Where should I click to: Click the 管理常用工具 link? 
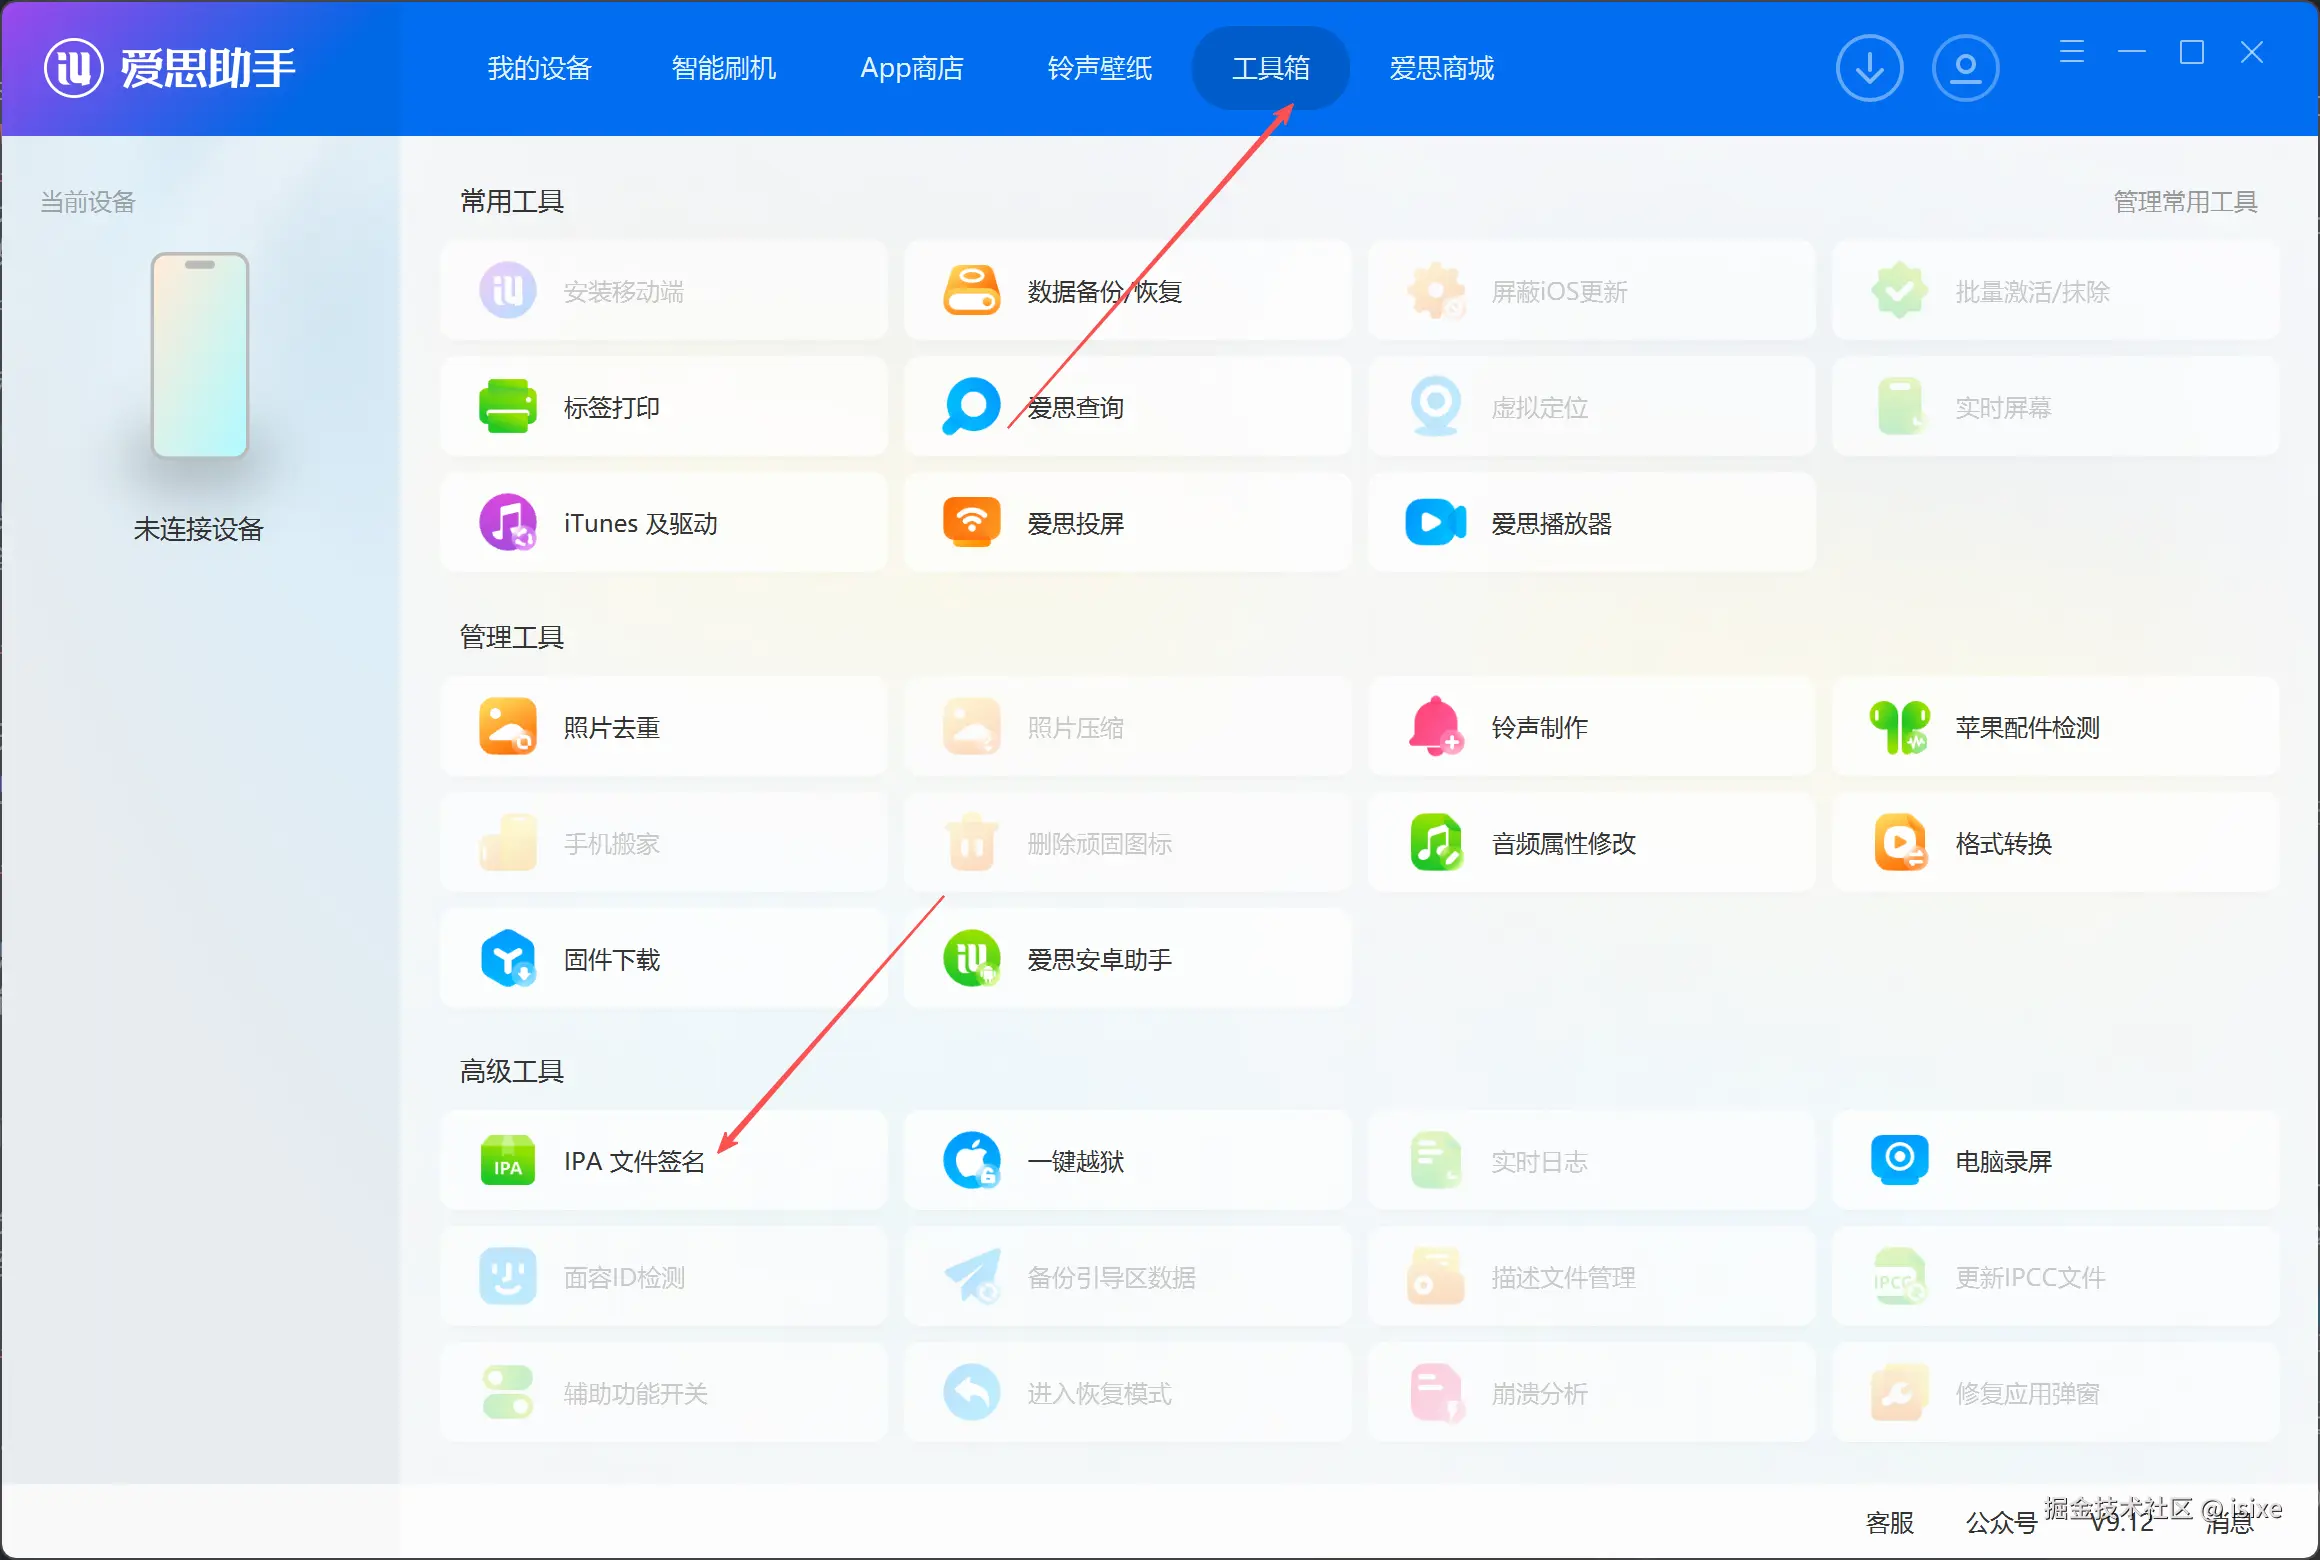tap(2185, 201)
